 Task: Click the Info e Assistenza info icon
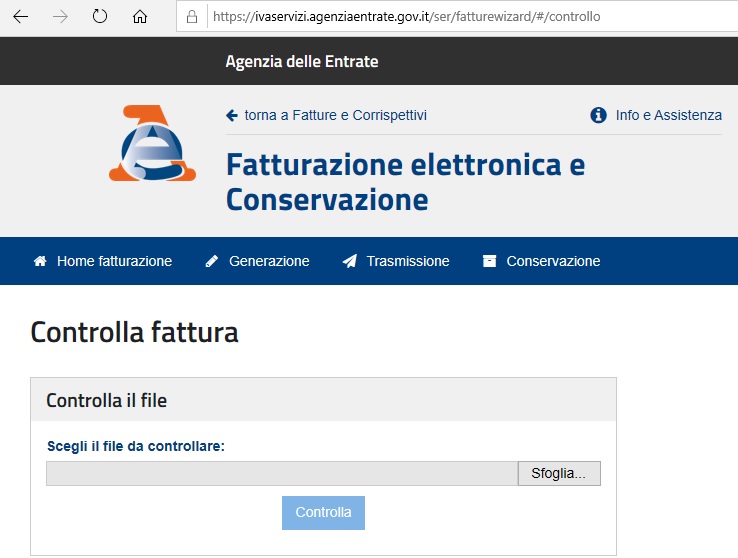(x=598, y=115)
